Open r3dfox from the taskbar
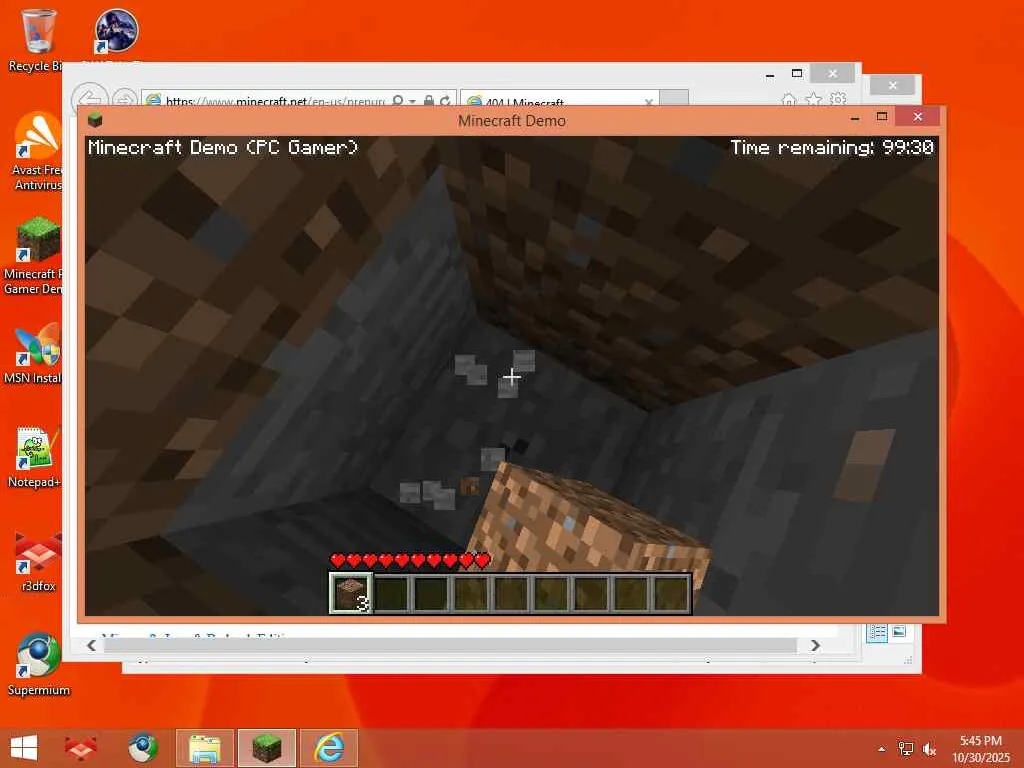 [80, 748]
